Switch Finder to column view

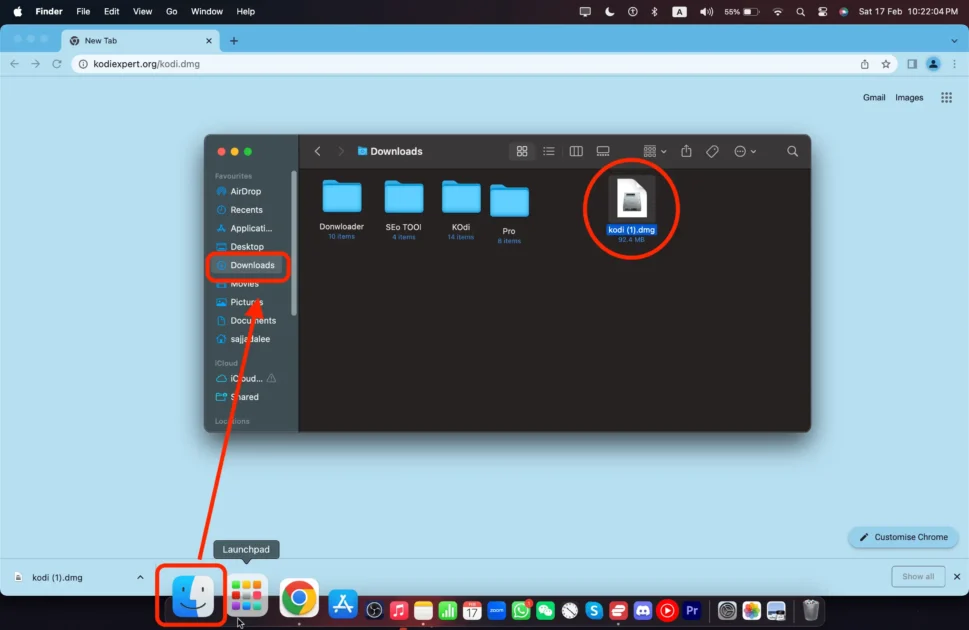pyautogui.click(x=576, y=151)
